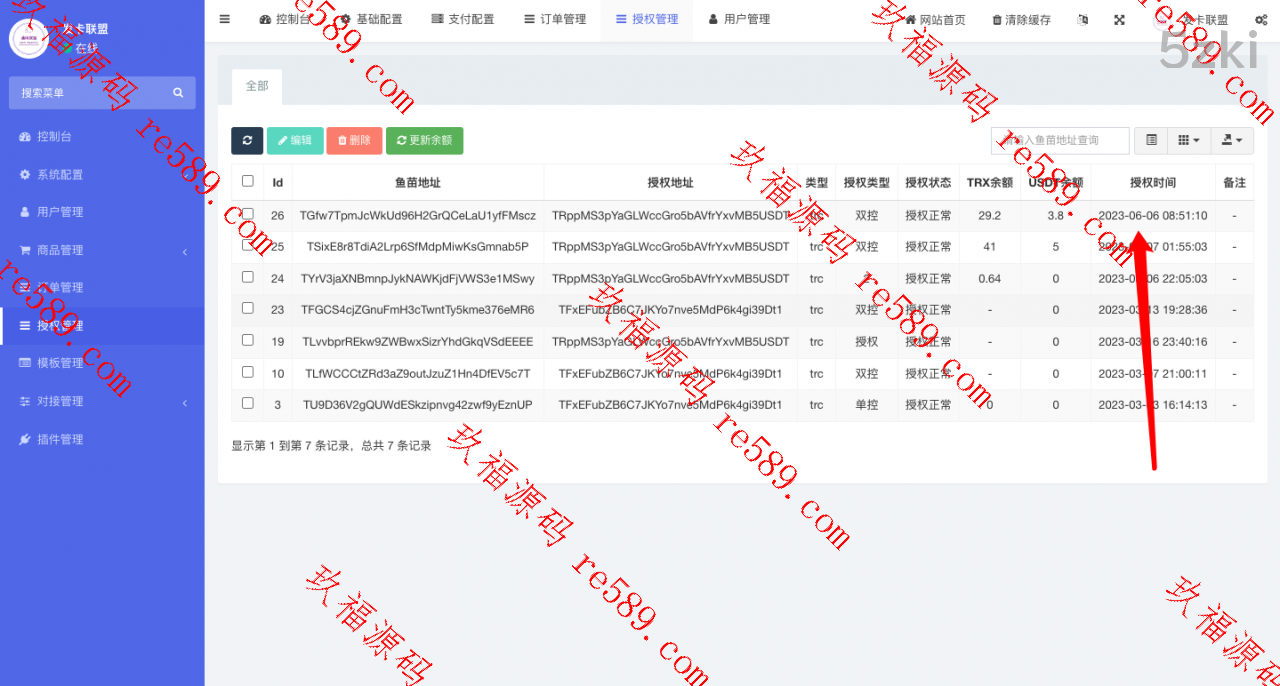This screenshot has width=1280, height=686.
Task: Click the 授权时间 column header
Action: click(1153, 183)
